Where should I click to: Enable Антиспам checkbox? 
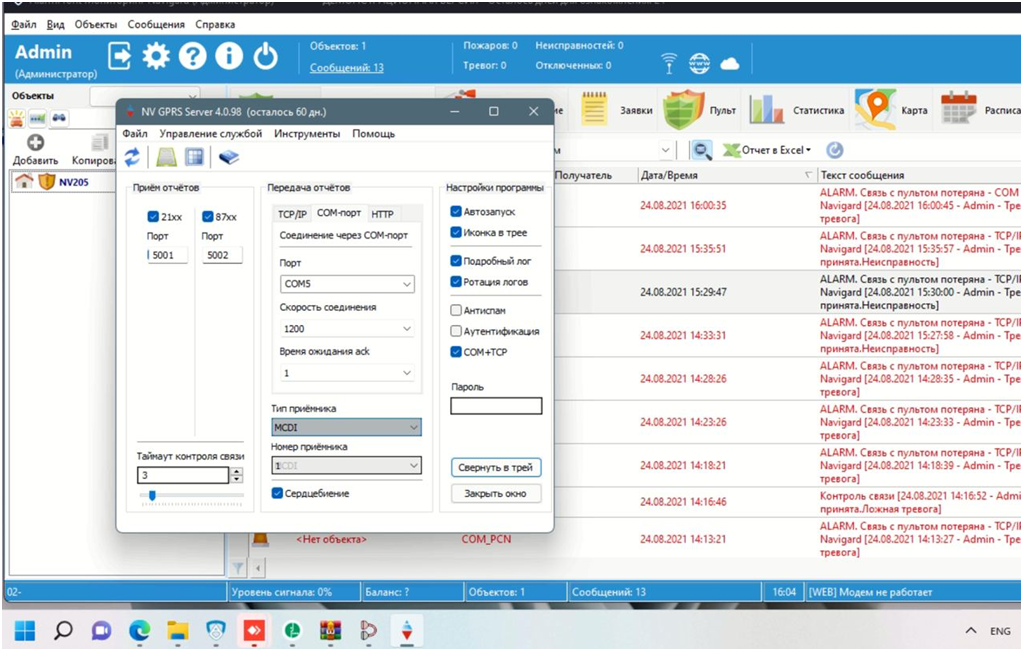(456, 310)
